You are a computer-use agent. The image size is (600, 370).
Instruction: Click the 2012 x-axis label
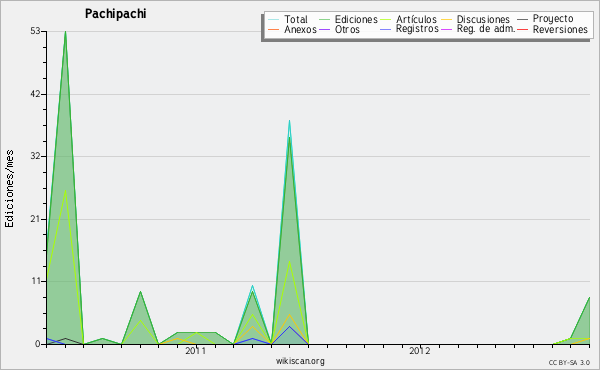coord(420,351)
